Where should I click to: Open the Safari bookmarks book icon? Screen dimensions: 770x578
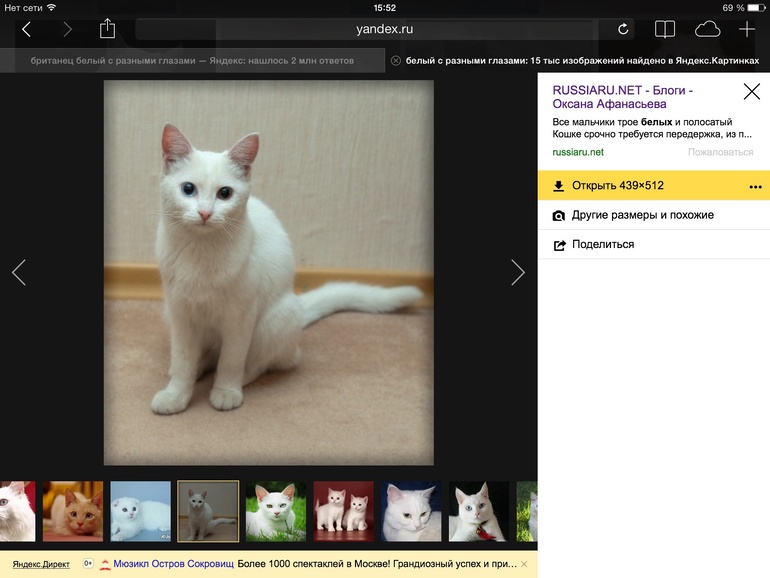click(x=665, y=30)
